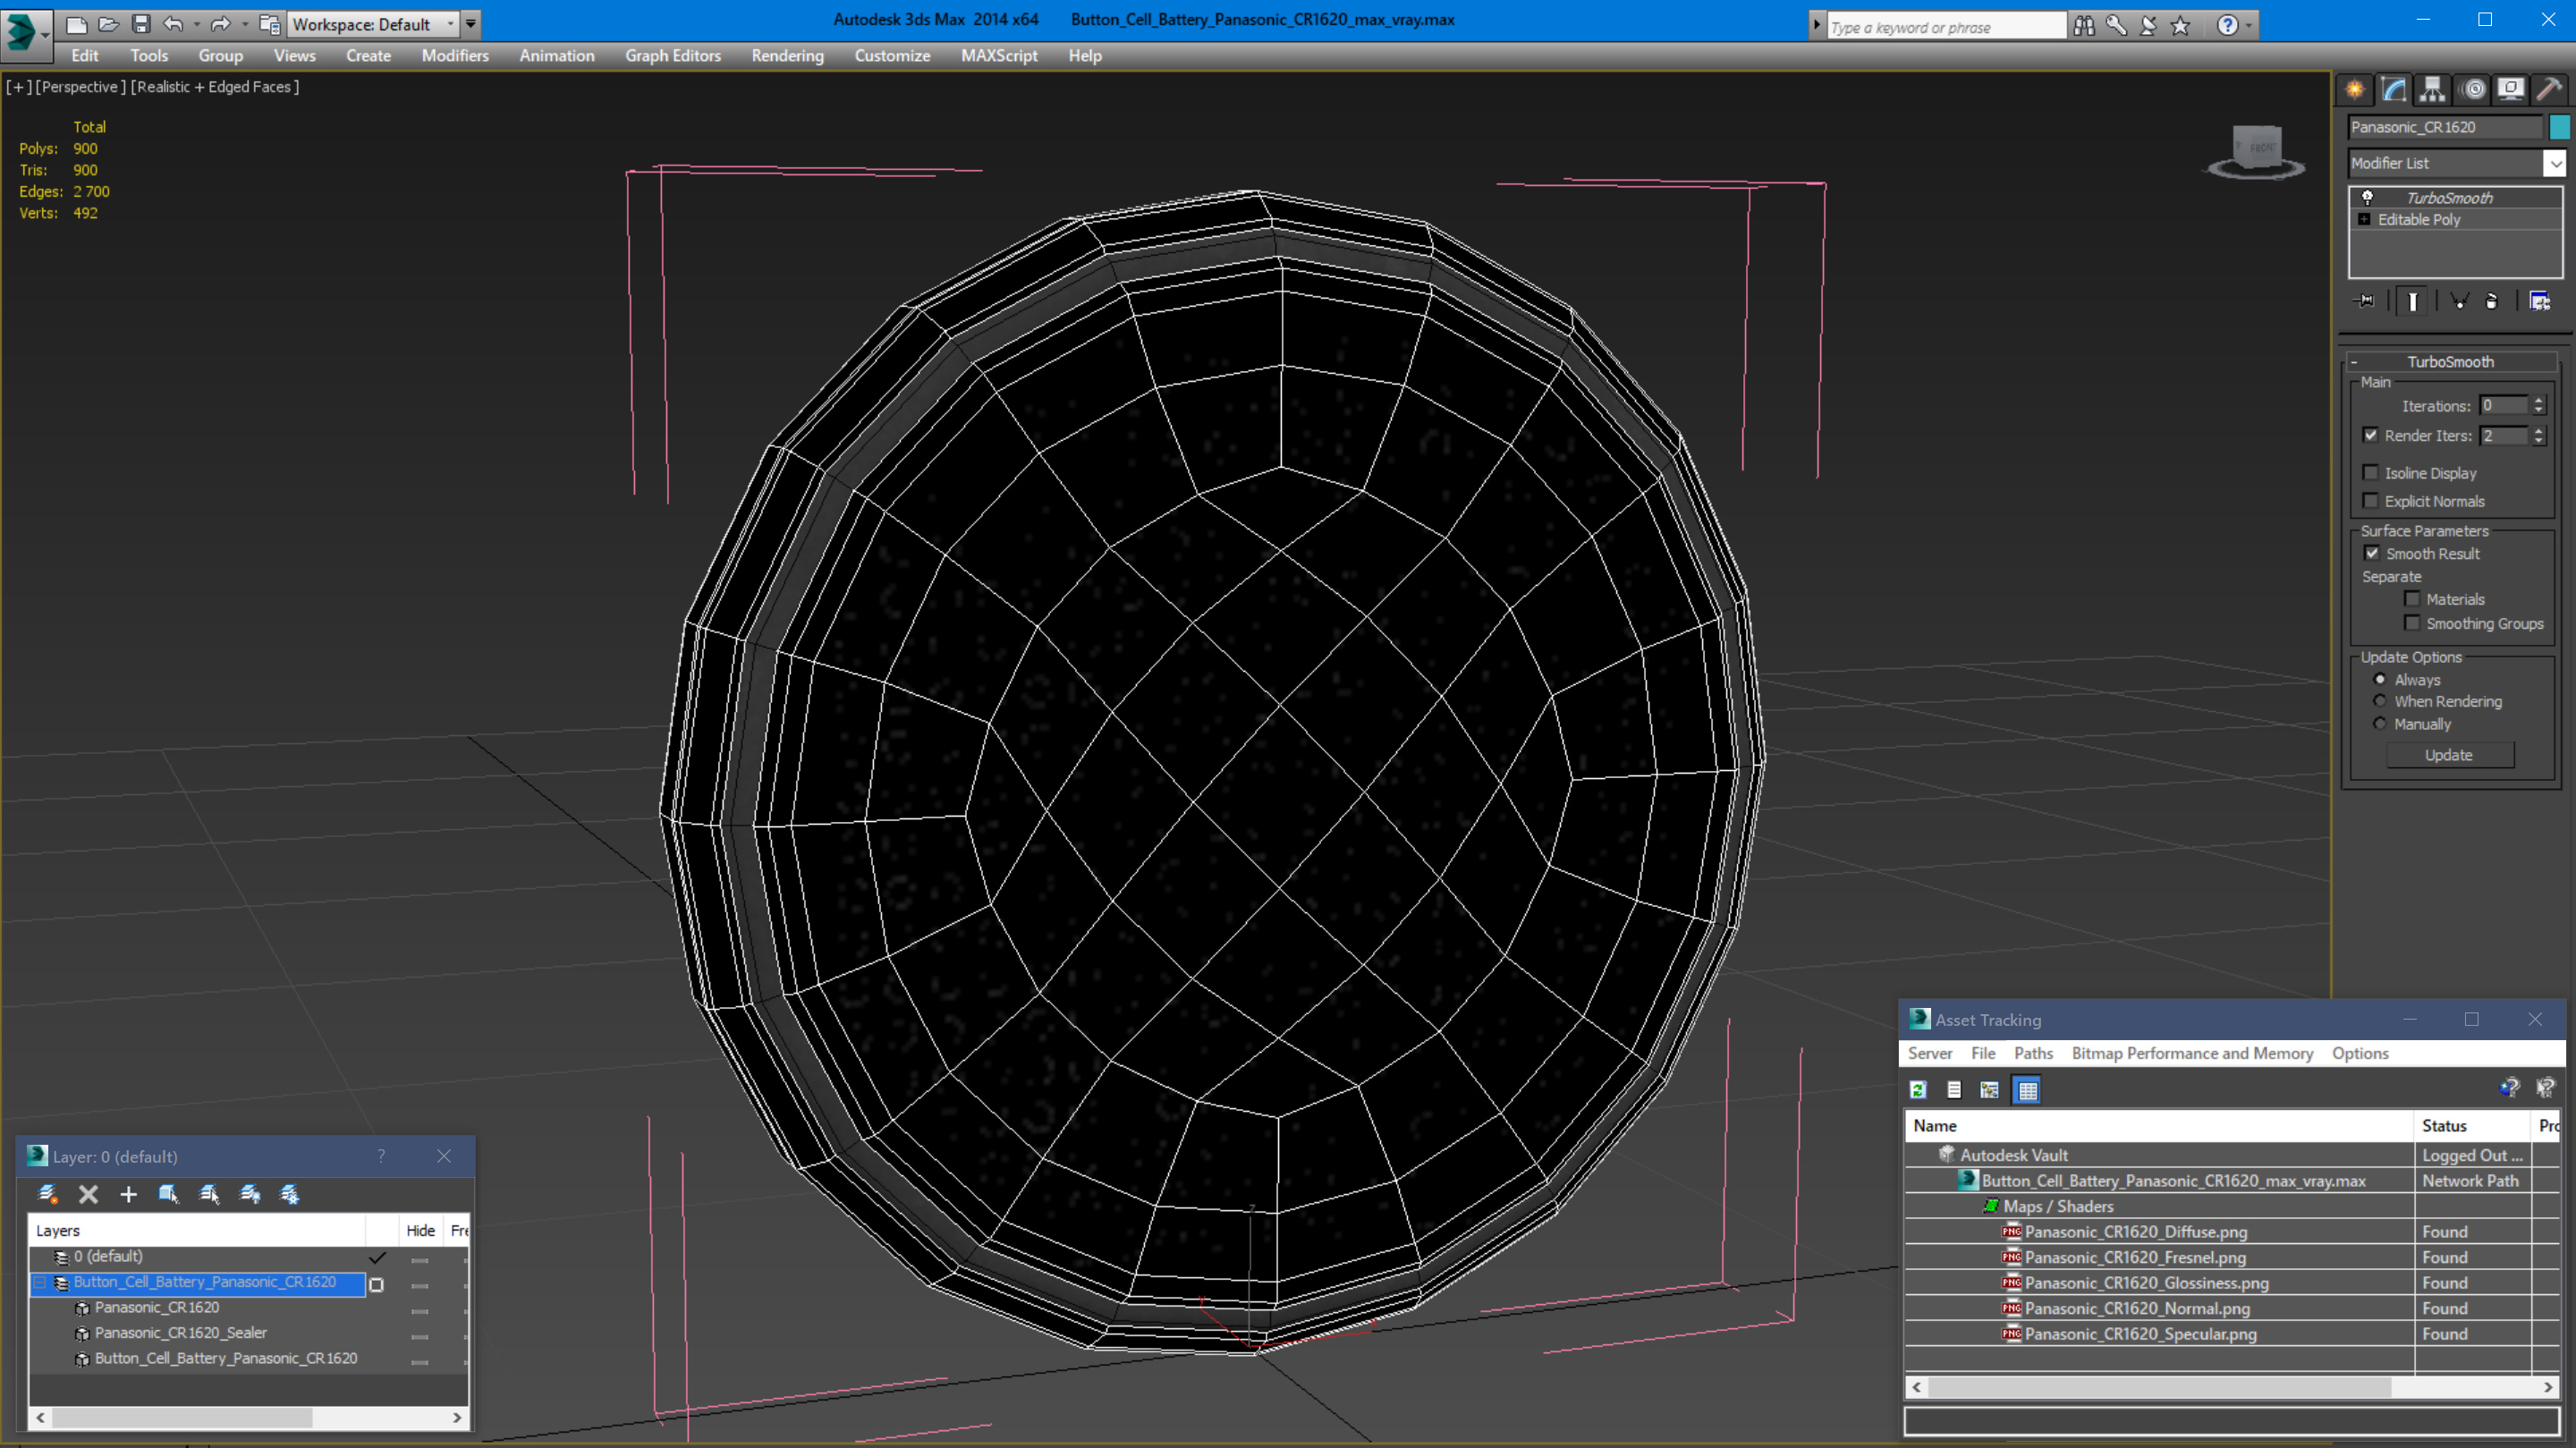Create new layer with plus icon
2576x1448 pixels.
coord(128,1194)
